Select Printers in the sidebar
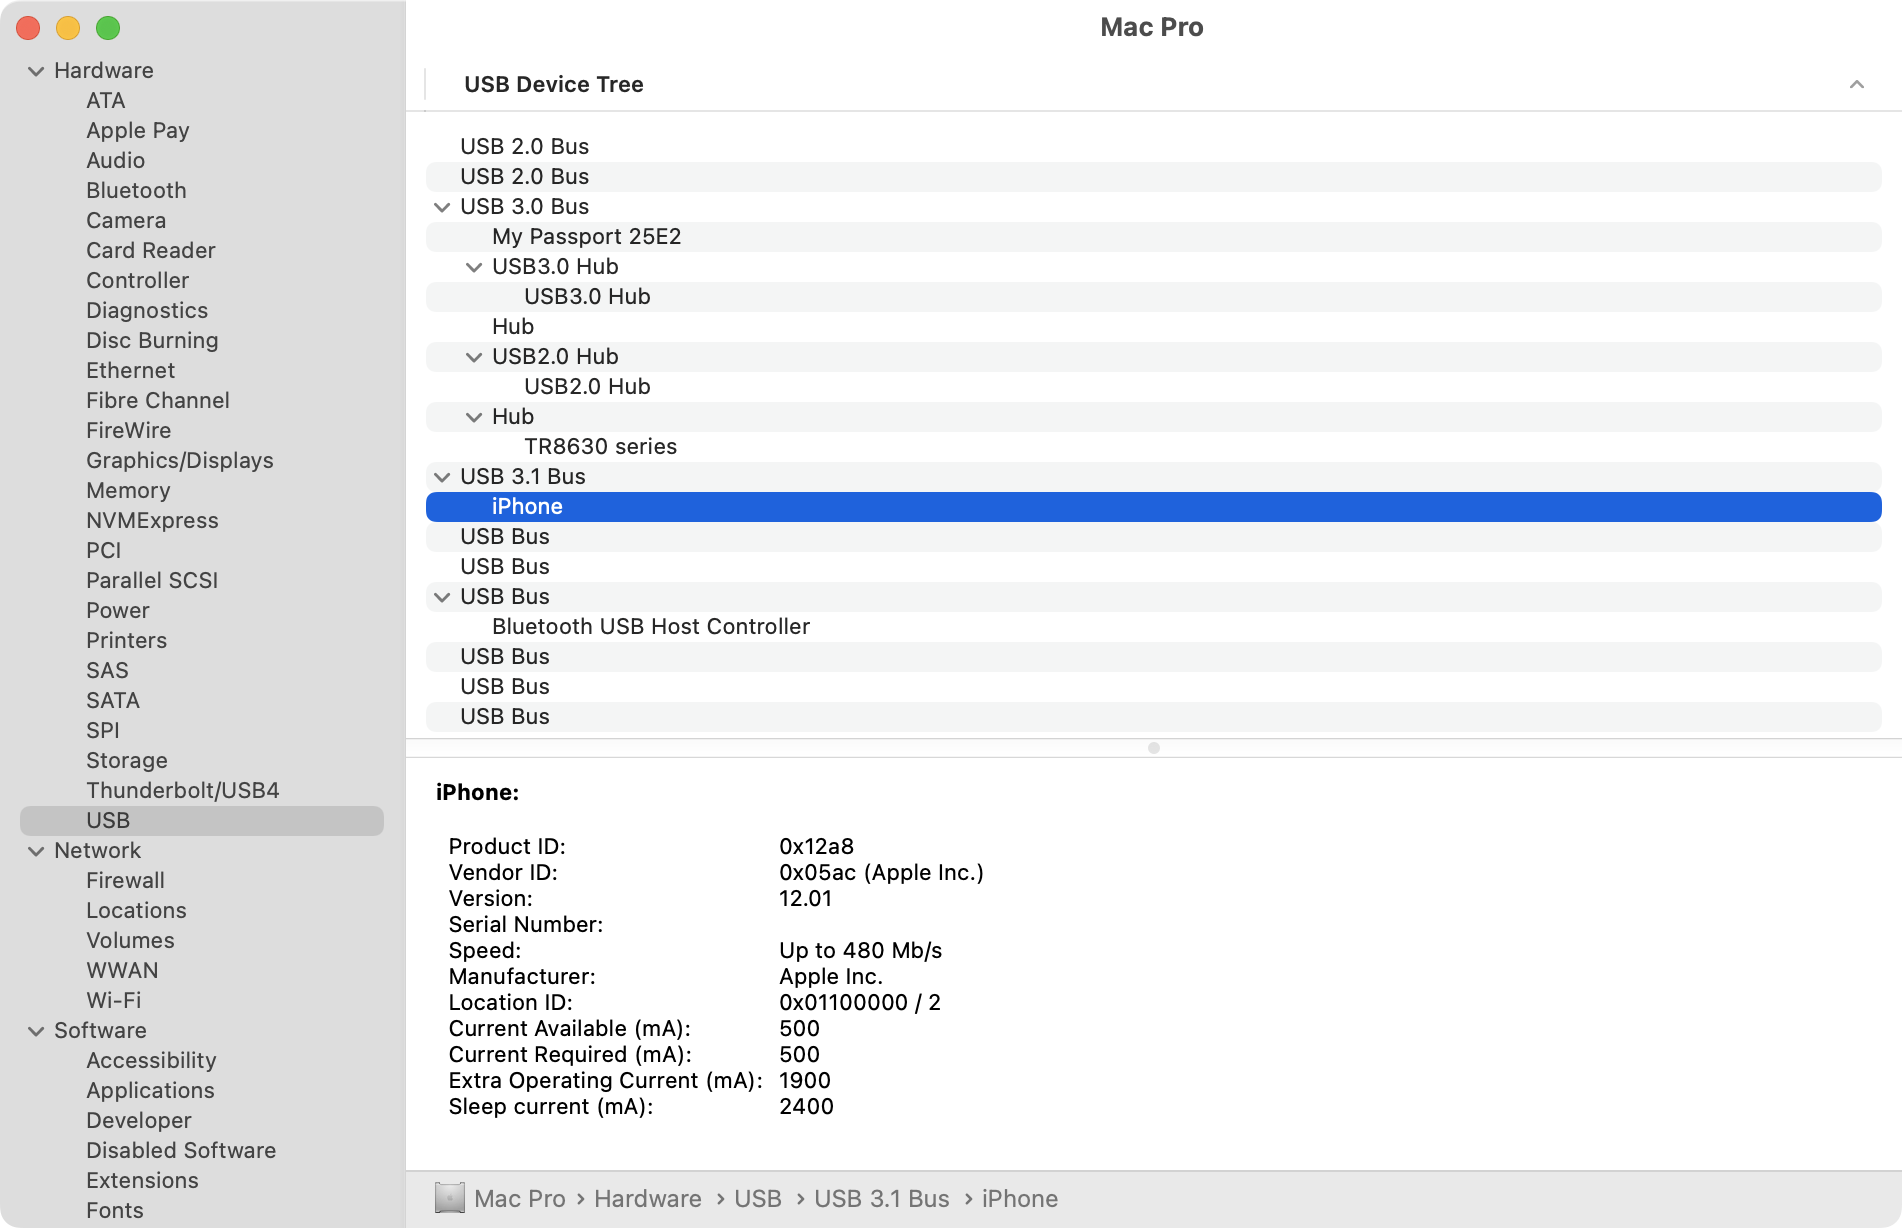The height and width of the screenshot is (1228, 1902). (x=127, y=641)
